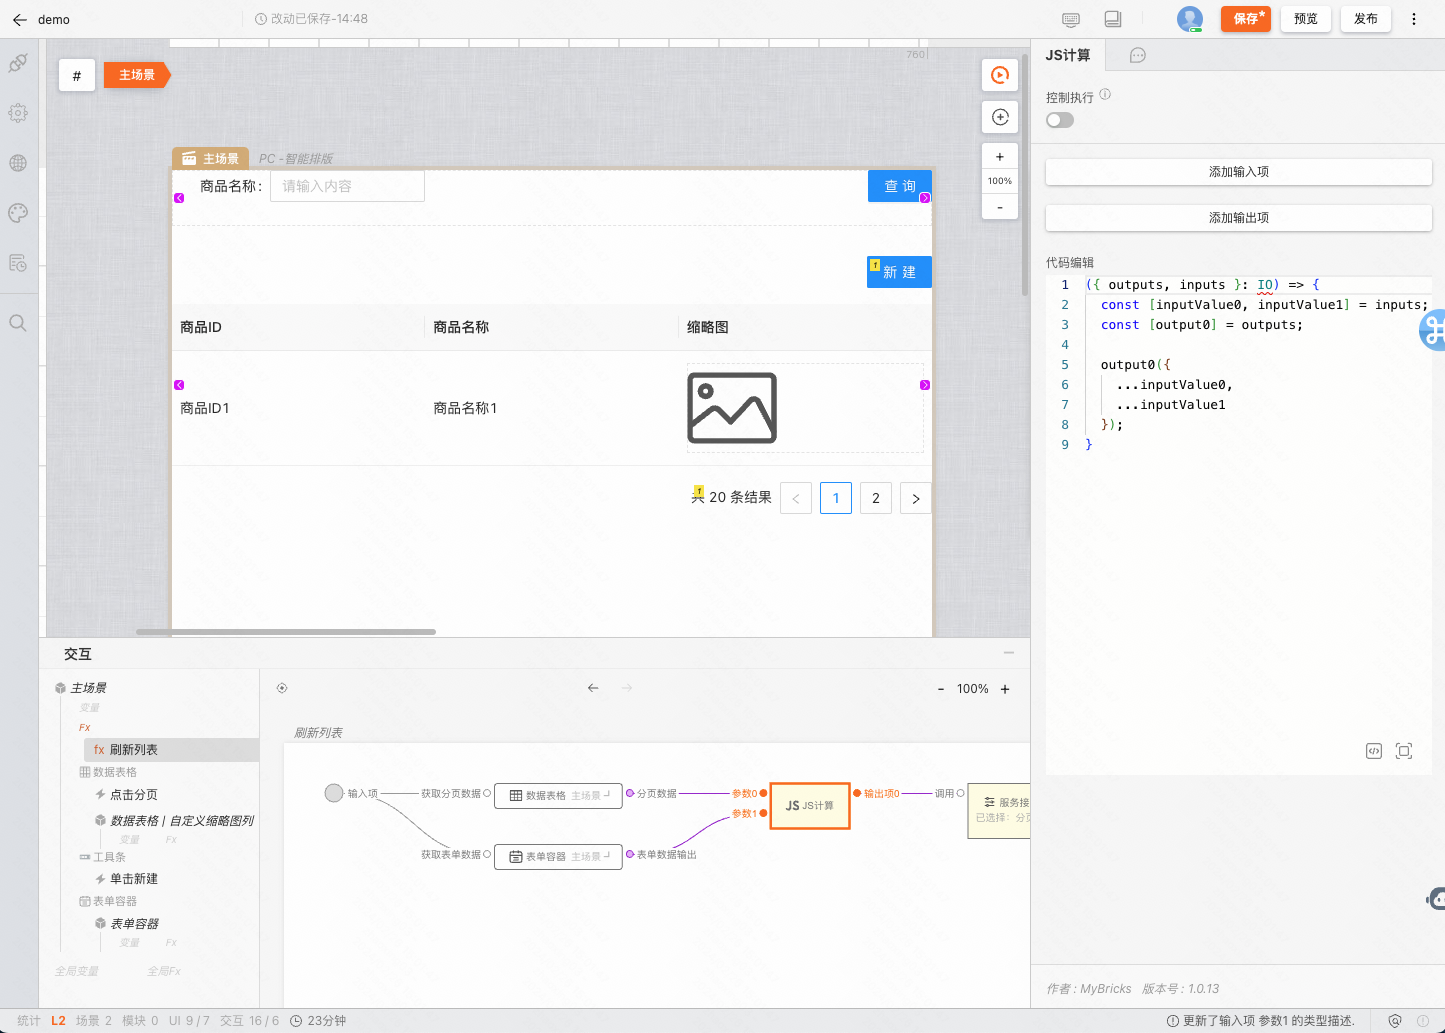Open the globe icon in left sidebar
Viewport: 1445px width, 1033px height.
(18, 163)
